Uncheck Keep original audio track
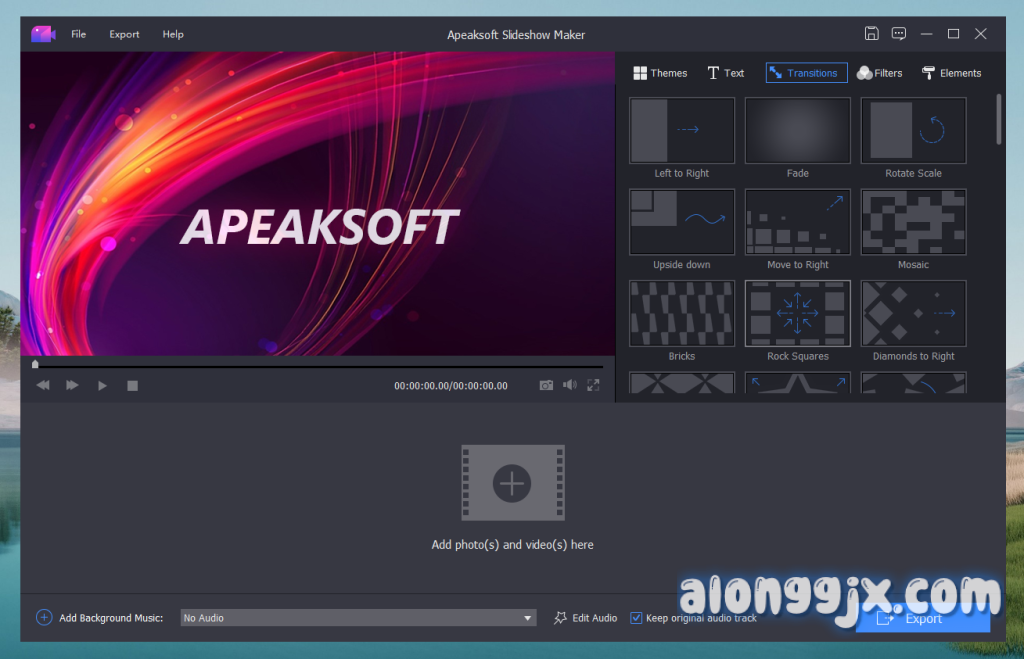 pyautogui.click(x=636, y=618)
